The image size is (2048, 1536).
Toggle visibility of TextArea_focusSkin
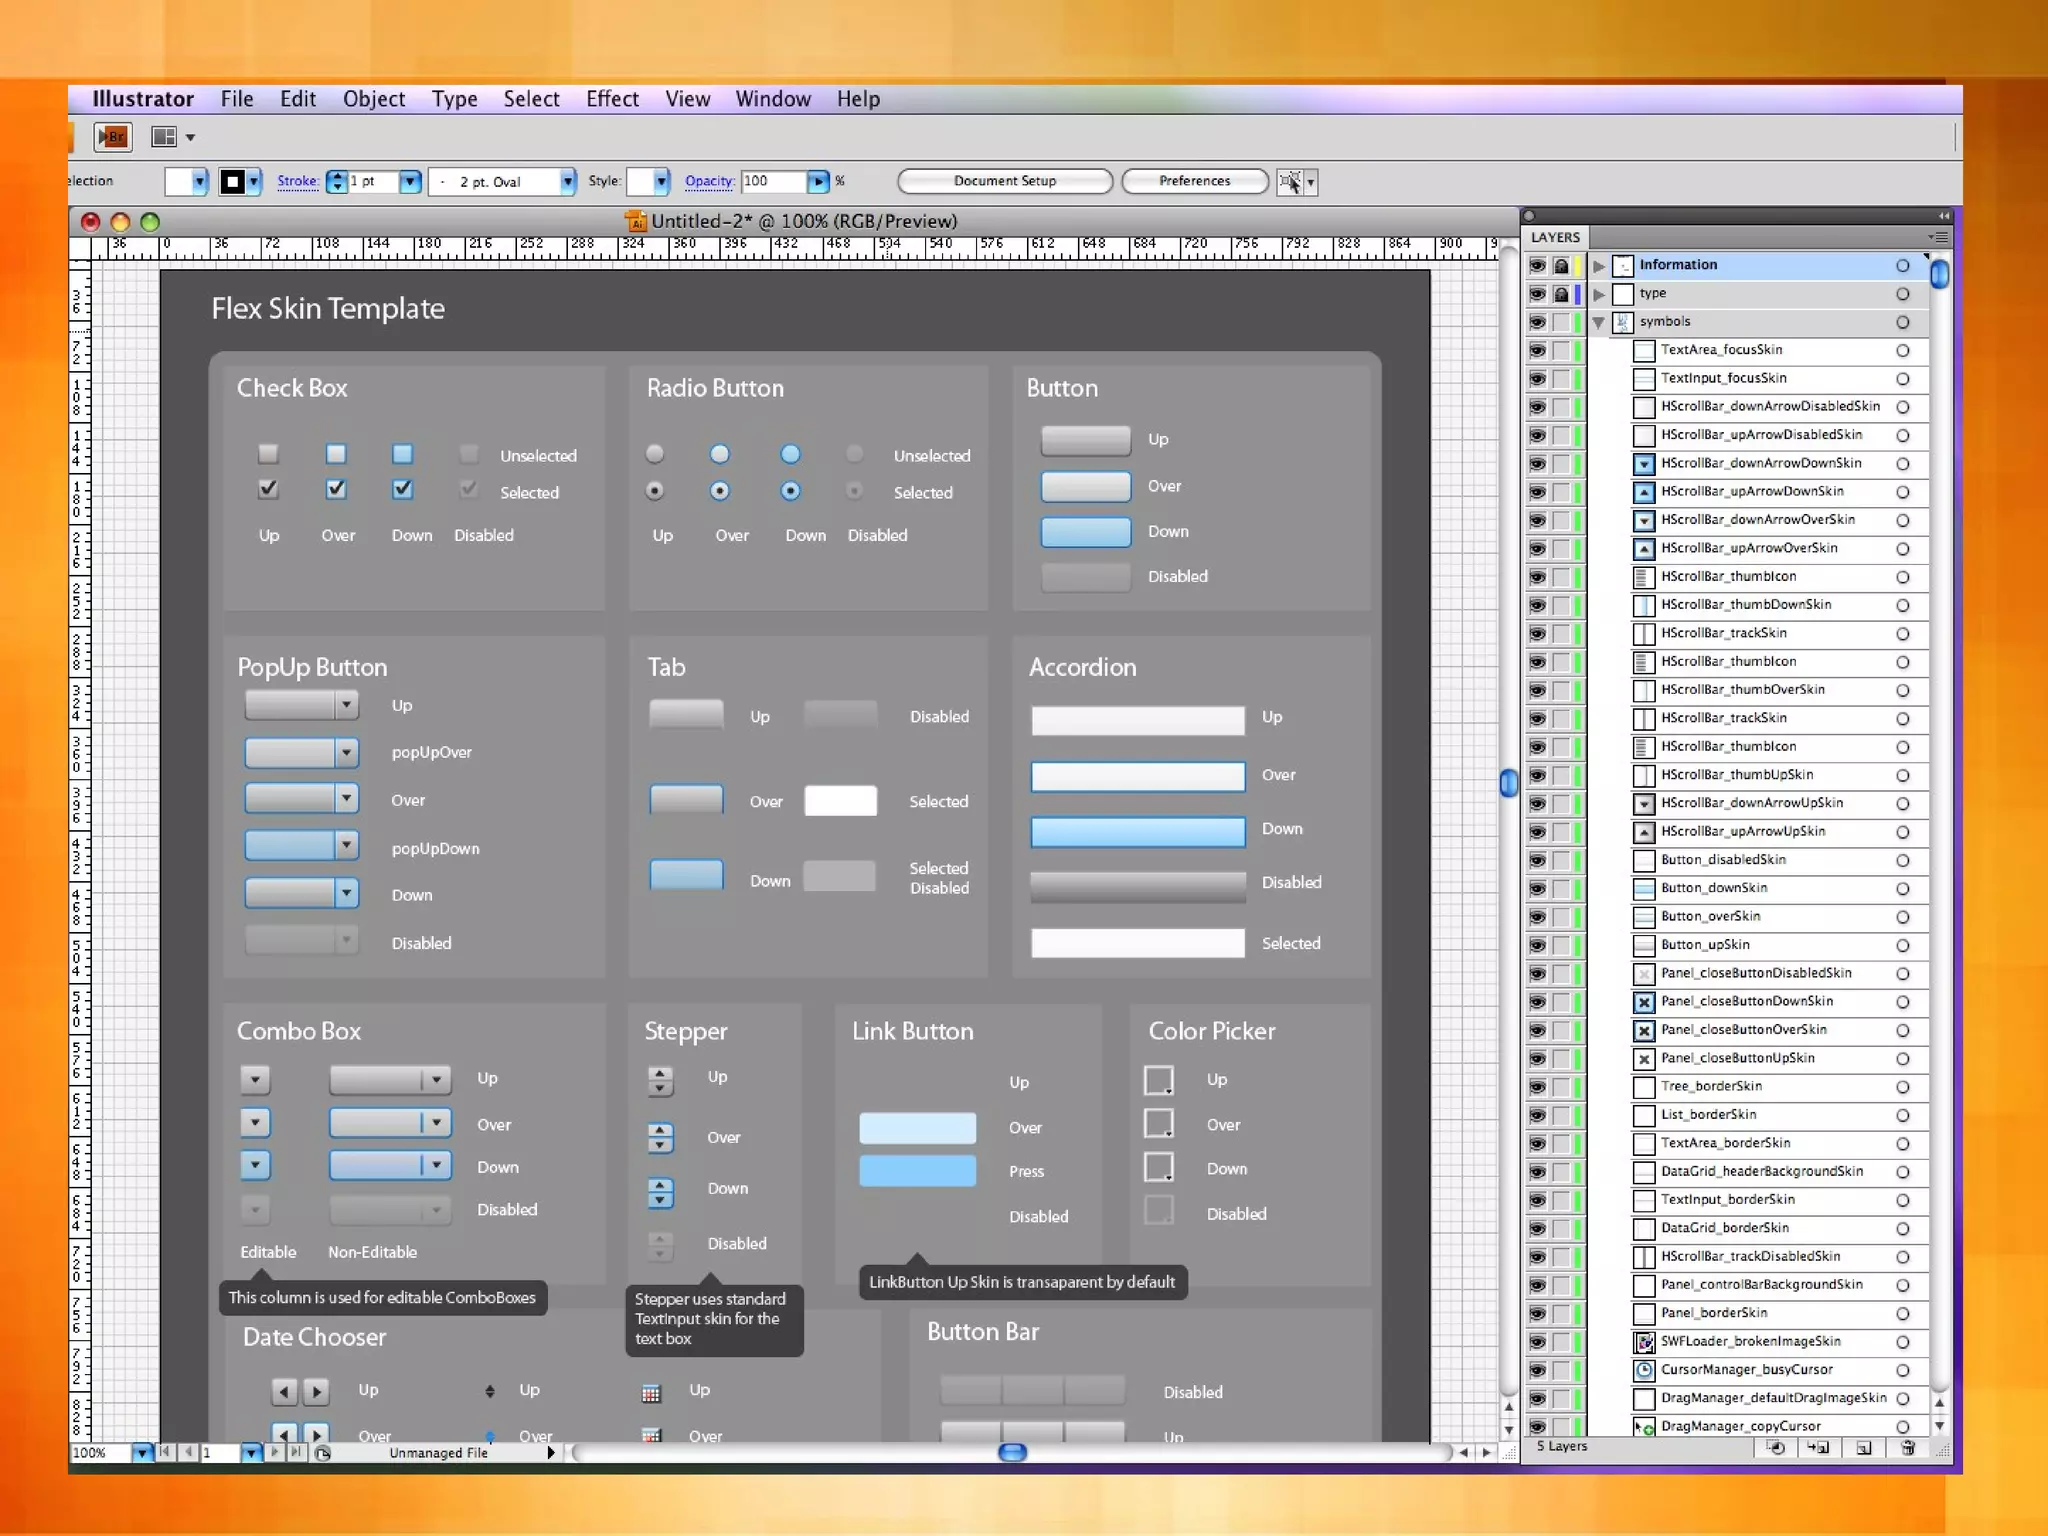[1537, 351]
